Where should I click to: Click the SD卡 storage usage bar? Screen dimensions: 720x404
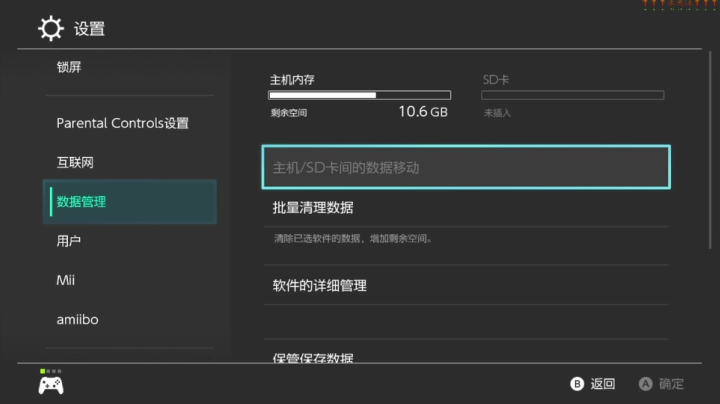pos(573,95)
